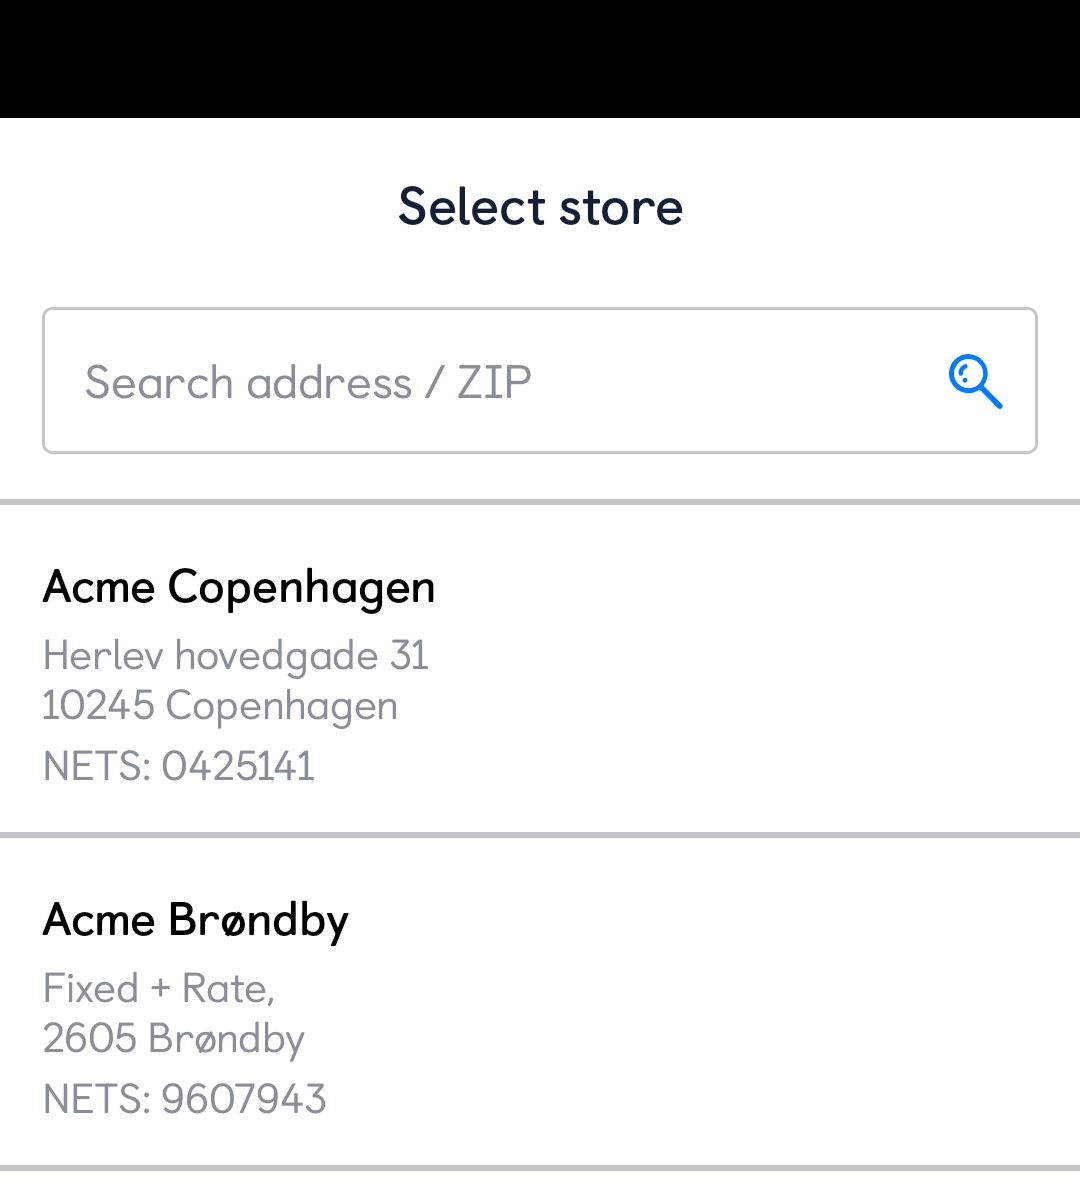Tap the Fixed + Rate address line
Viewport: 1080px width, 1188px height.
click(x=159, y=989)
